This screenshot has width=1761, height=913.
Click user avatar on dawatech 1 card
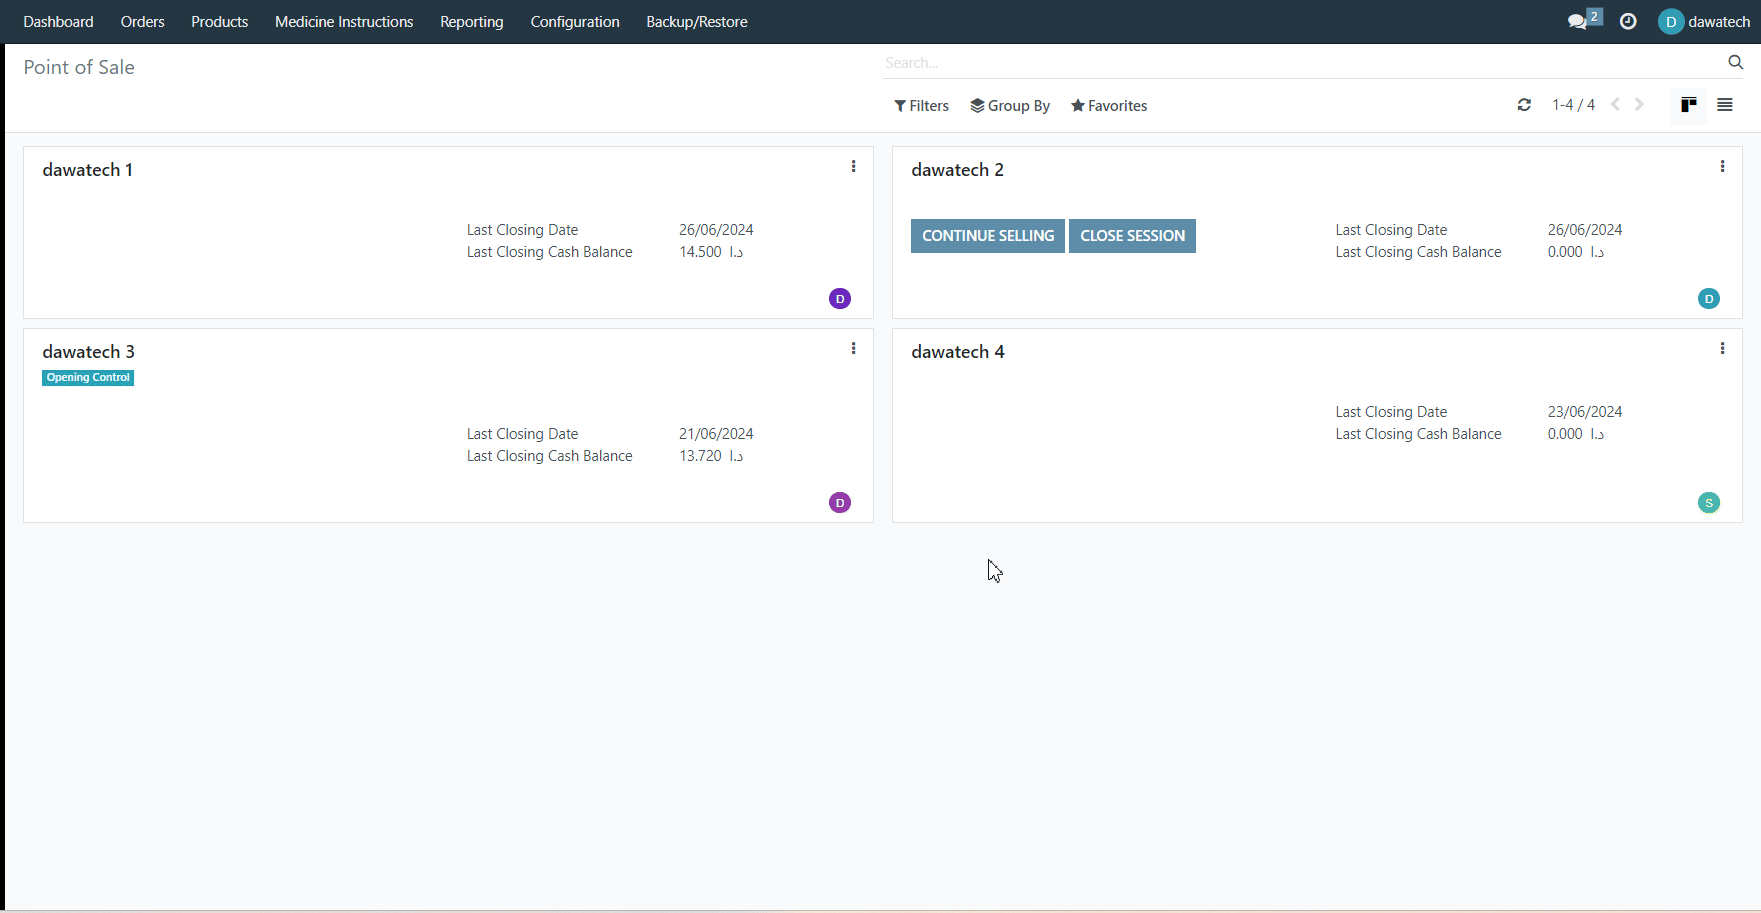tap(840, 298)
